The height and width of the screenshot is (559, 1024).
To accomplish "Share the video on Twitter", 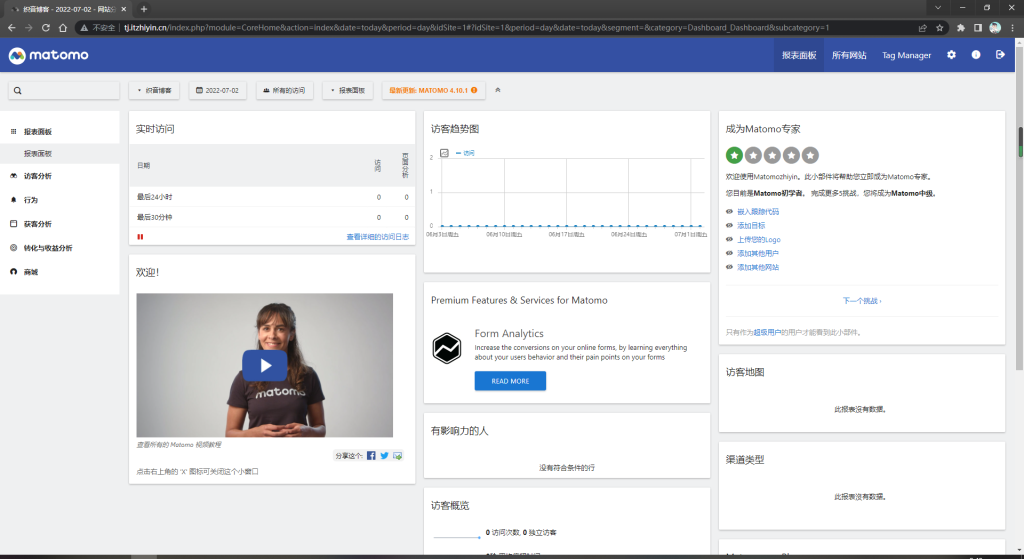I will click(384, 456).
